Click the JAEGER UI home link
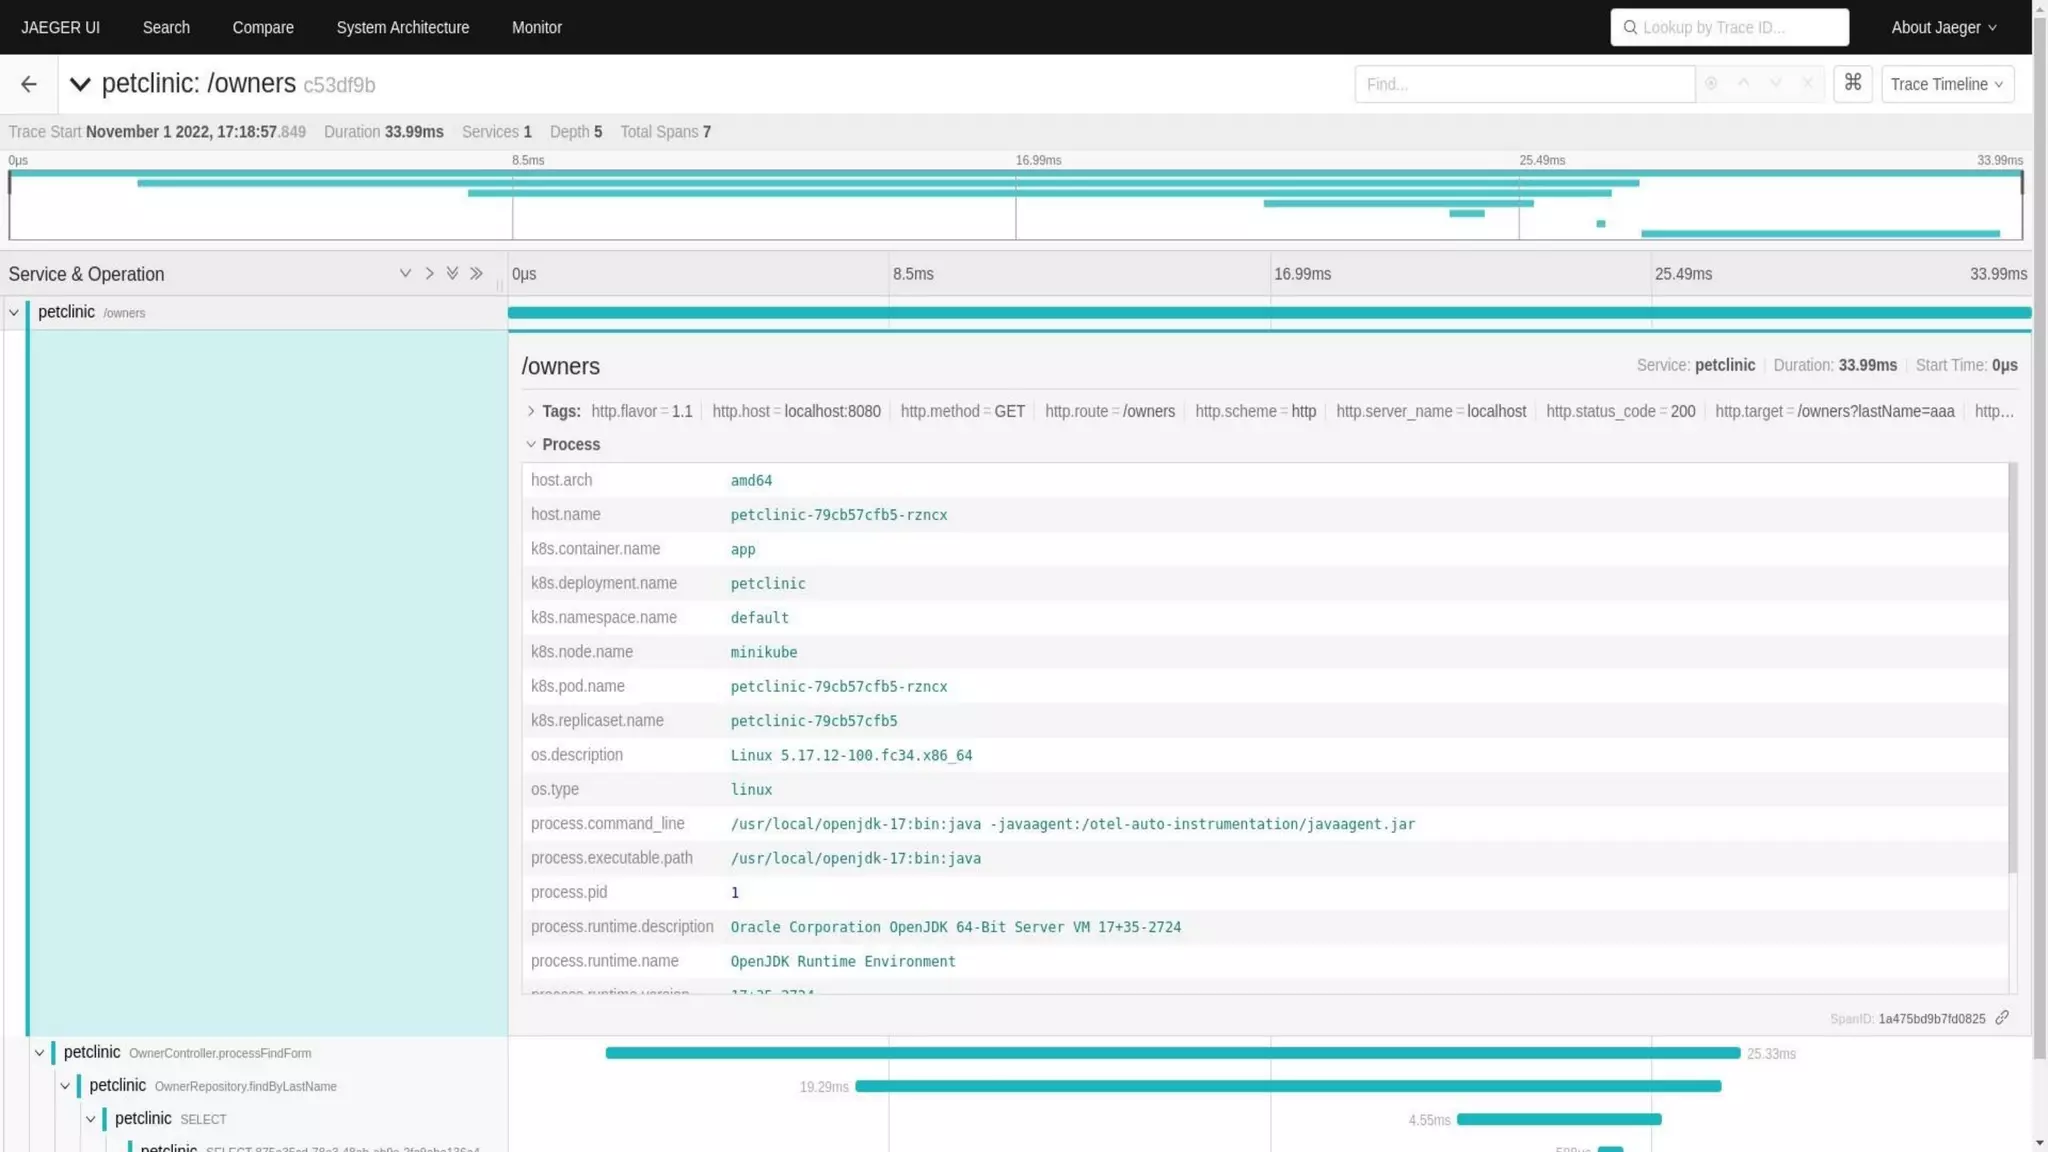The width and height of the screenshot is (2048, 1152). [60, 28]
